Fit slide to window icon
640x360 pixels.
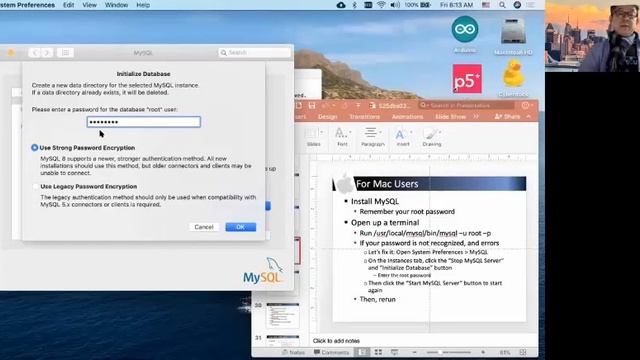(x=523, y=352)
